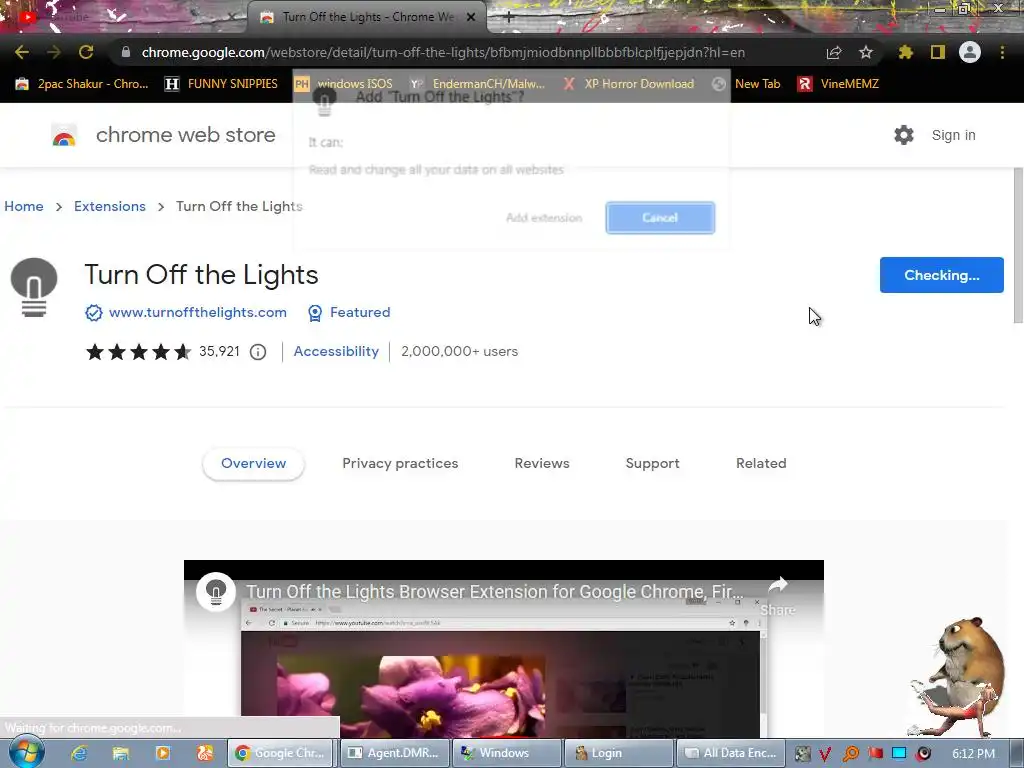Switch to the Windows taskbar window
1024x768 pixels.
click(x=506, y=753)
